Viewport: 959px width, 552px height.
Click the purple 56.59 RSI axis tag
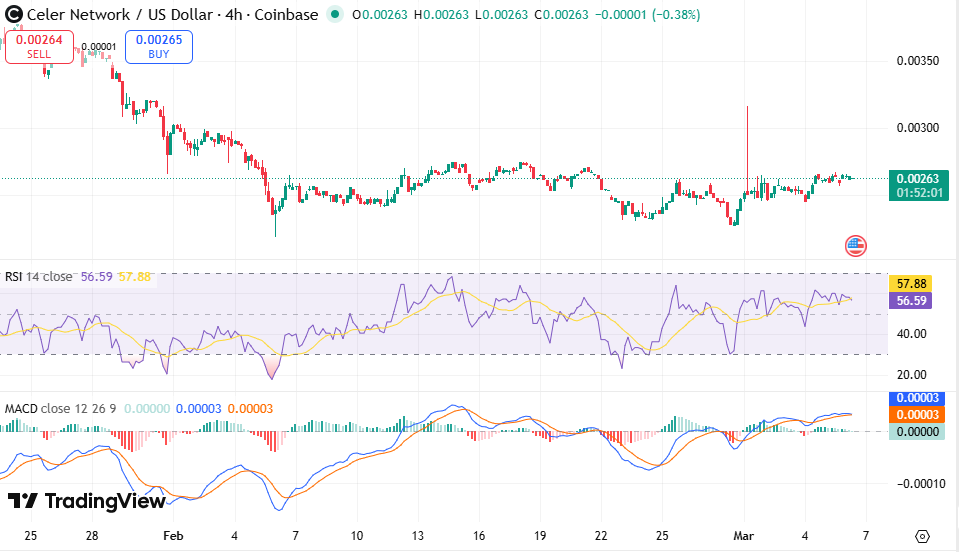(x=911, y=301)
